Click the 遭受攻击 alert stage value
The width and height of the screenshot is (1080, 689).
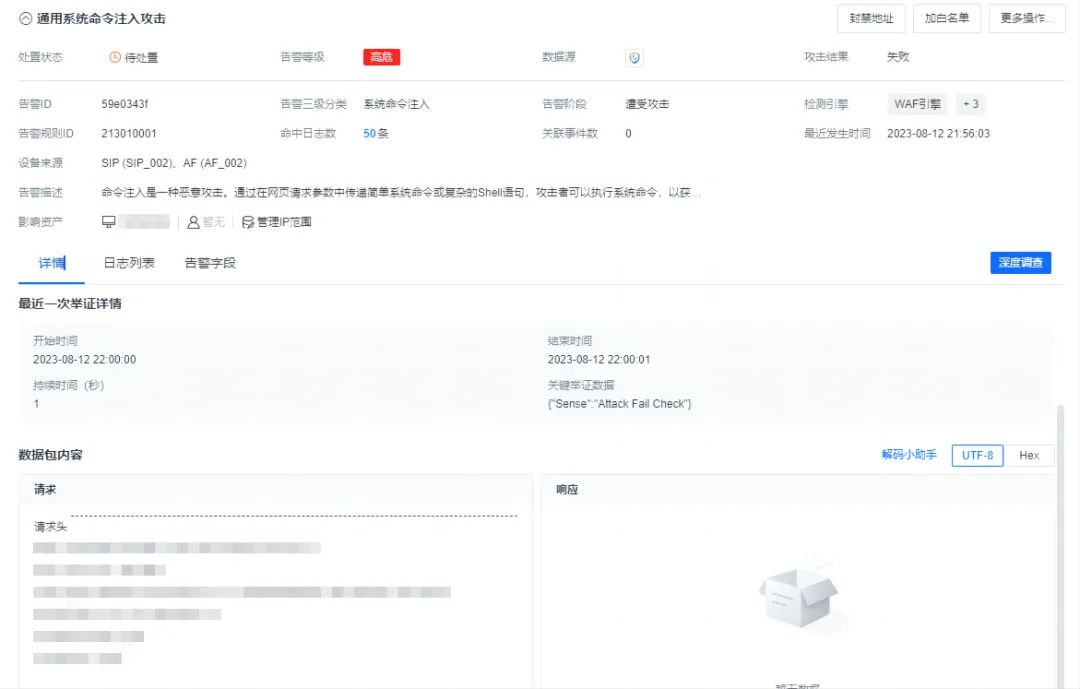point(647,104)
